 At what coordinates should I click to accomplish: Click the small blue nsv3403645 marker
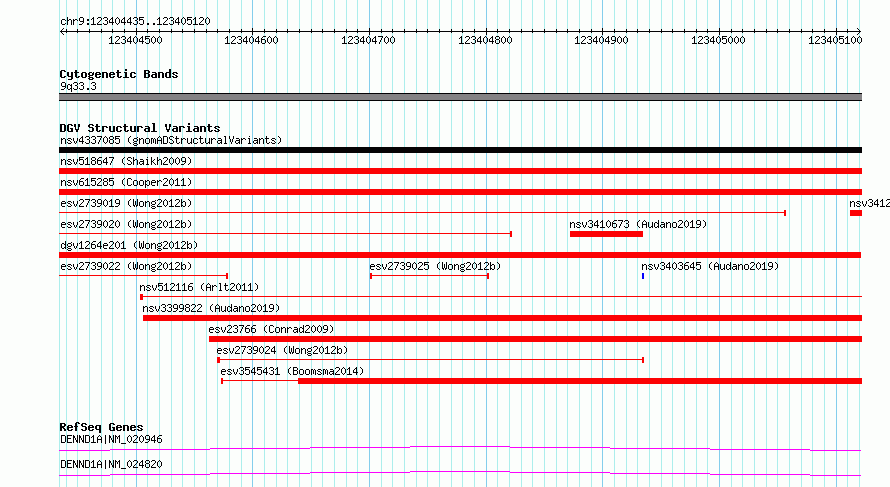click(x=643, y=276)
